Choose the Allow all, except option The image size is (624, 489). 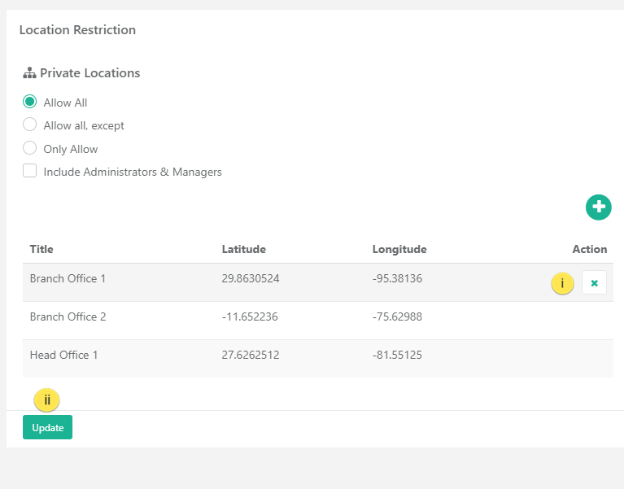click(x=30, y=125)
